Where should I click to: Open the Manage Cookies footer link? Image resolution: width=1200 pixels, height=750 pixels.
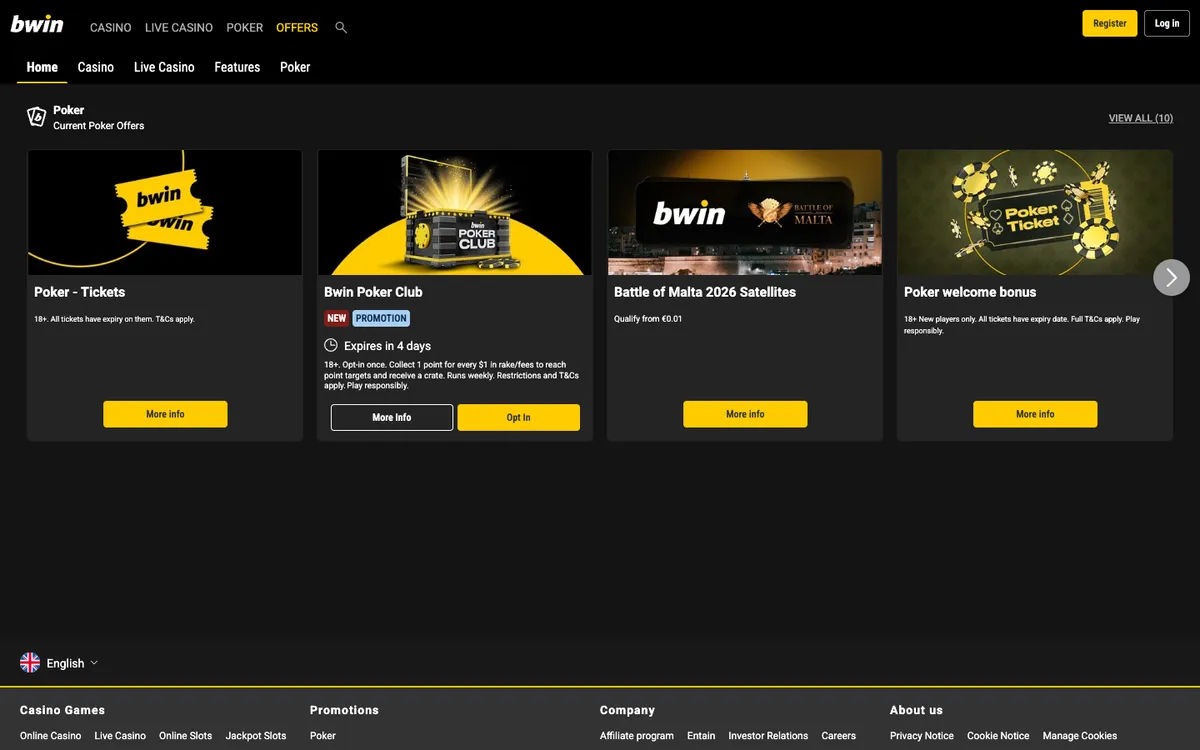pos(1080,736)
